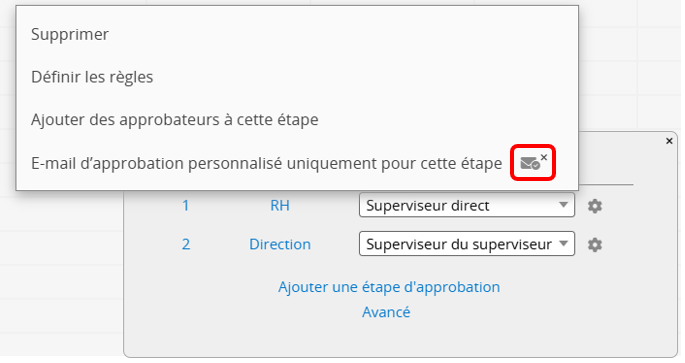Close the approval steps panel
685x363 pixels.
(x=669, y=141)
